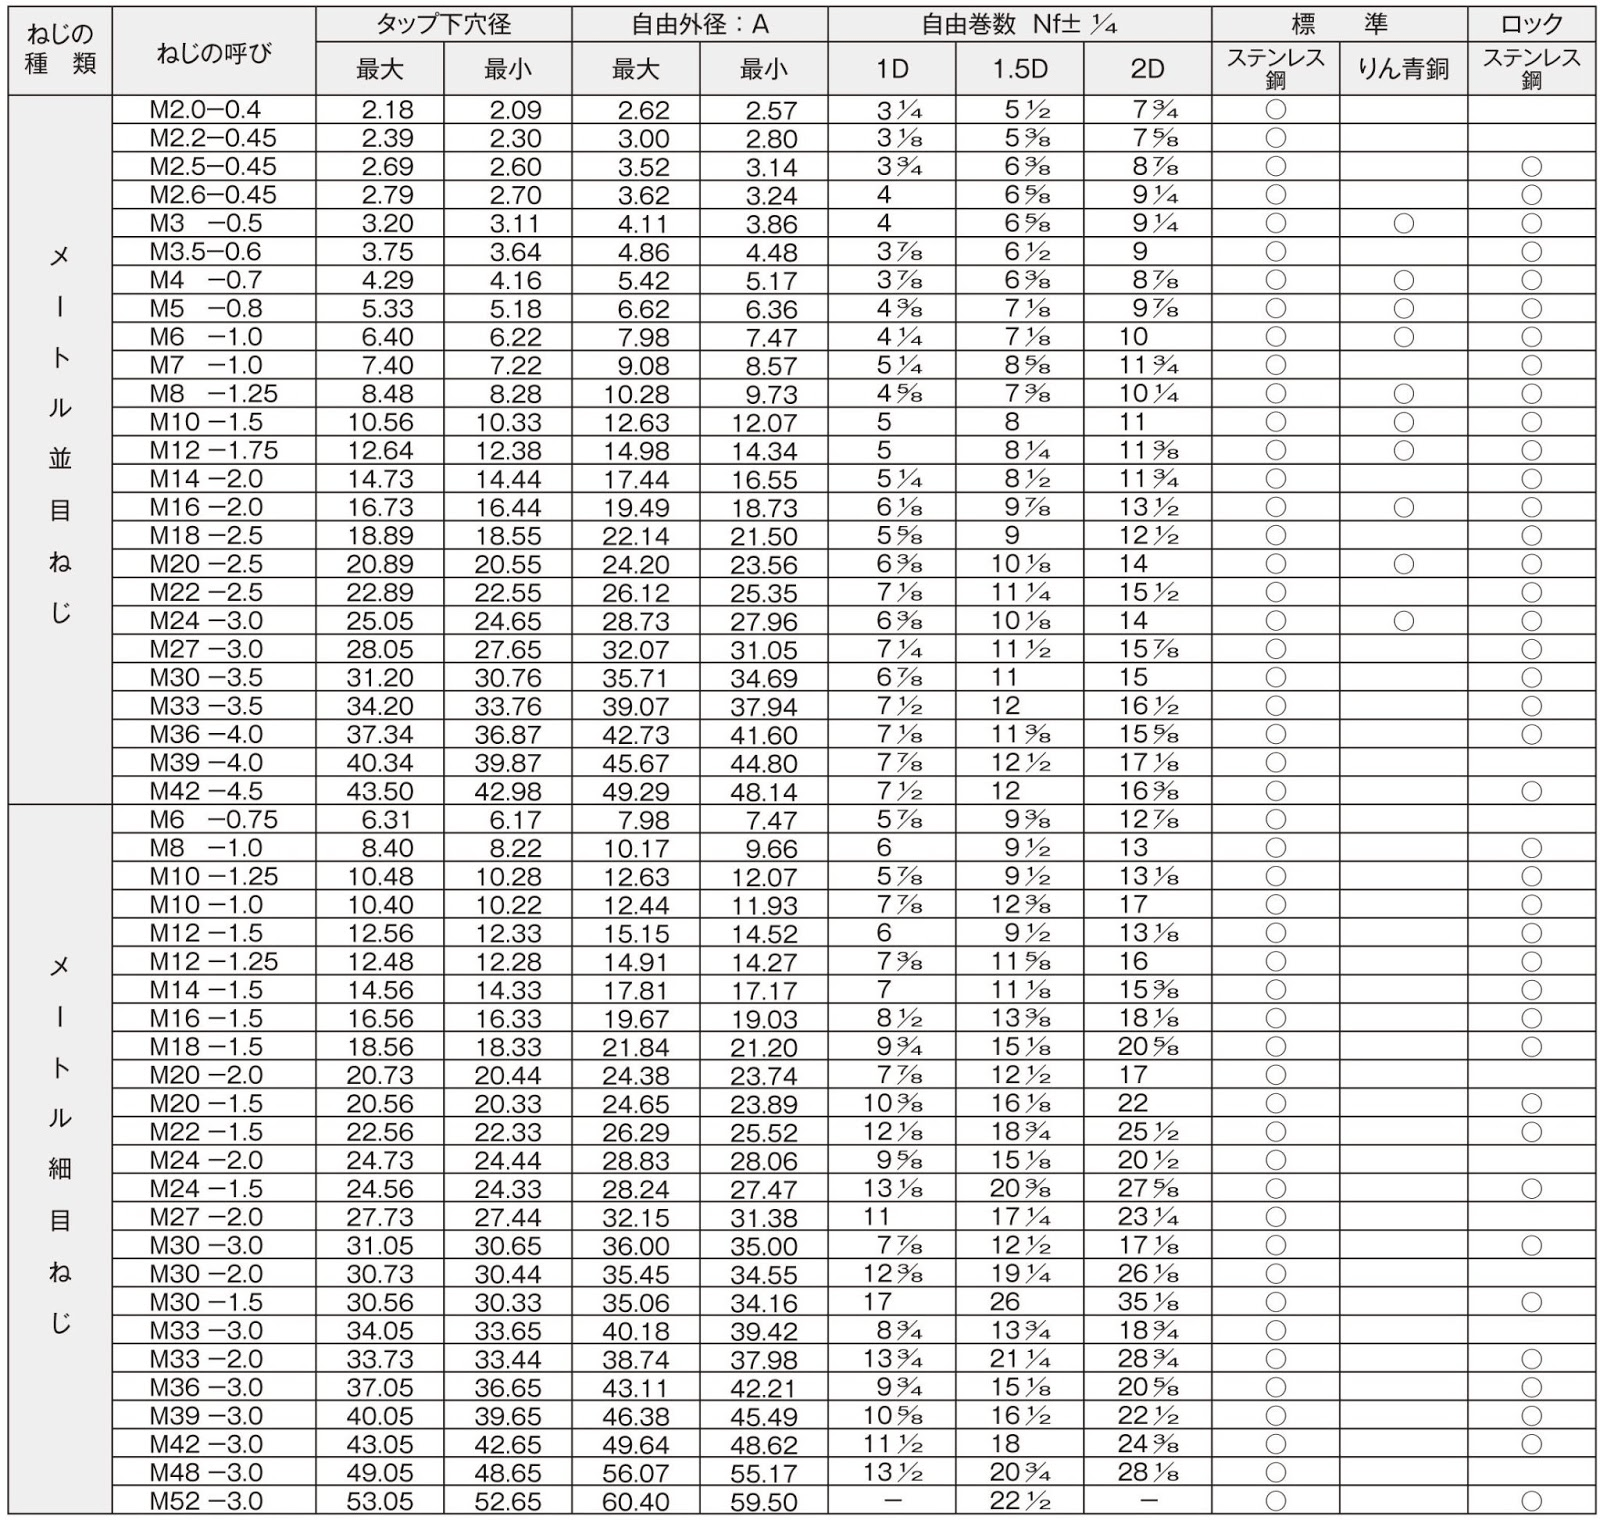Select the M16 −1.5 row label

tap(205, 1019)
